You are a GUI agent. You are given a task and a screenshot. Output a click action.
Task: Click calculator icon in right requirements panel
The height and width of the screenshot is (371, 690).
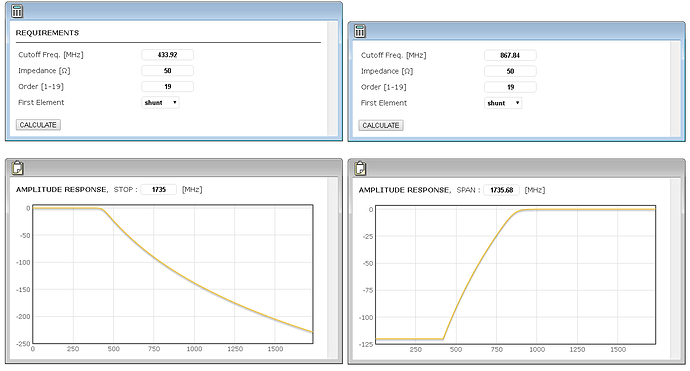click(360, 31)
